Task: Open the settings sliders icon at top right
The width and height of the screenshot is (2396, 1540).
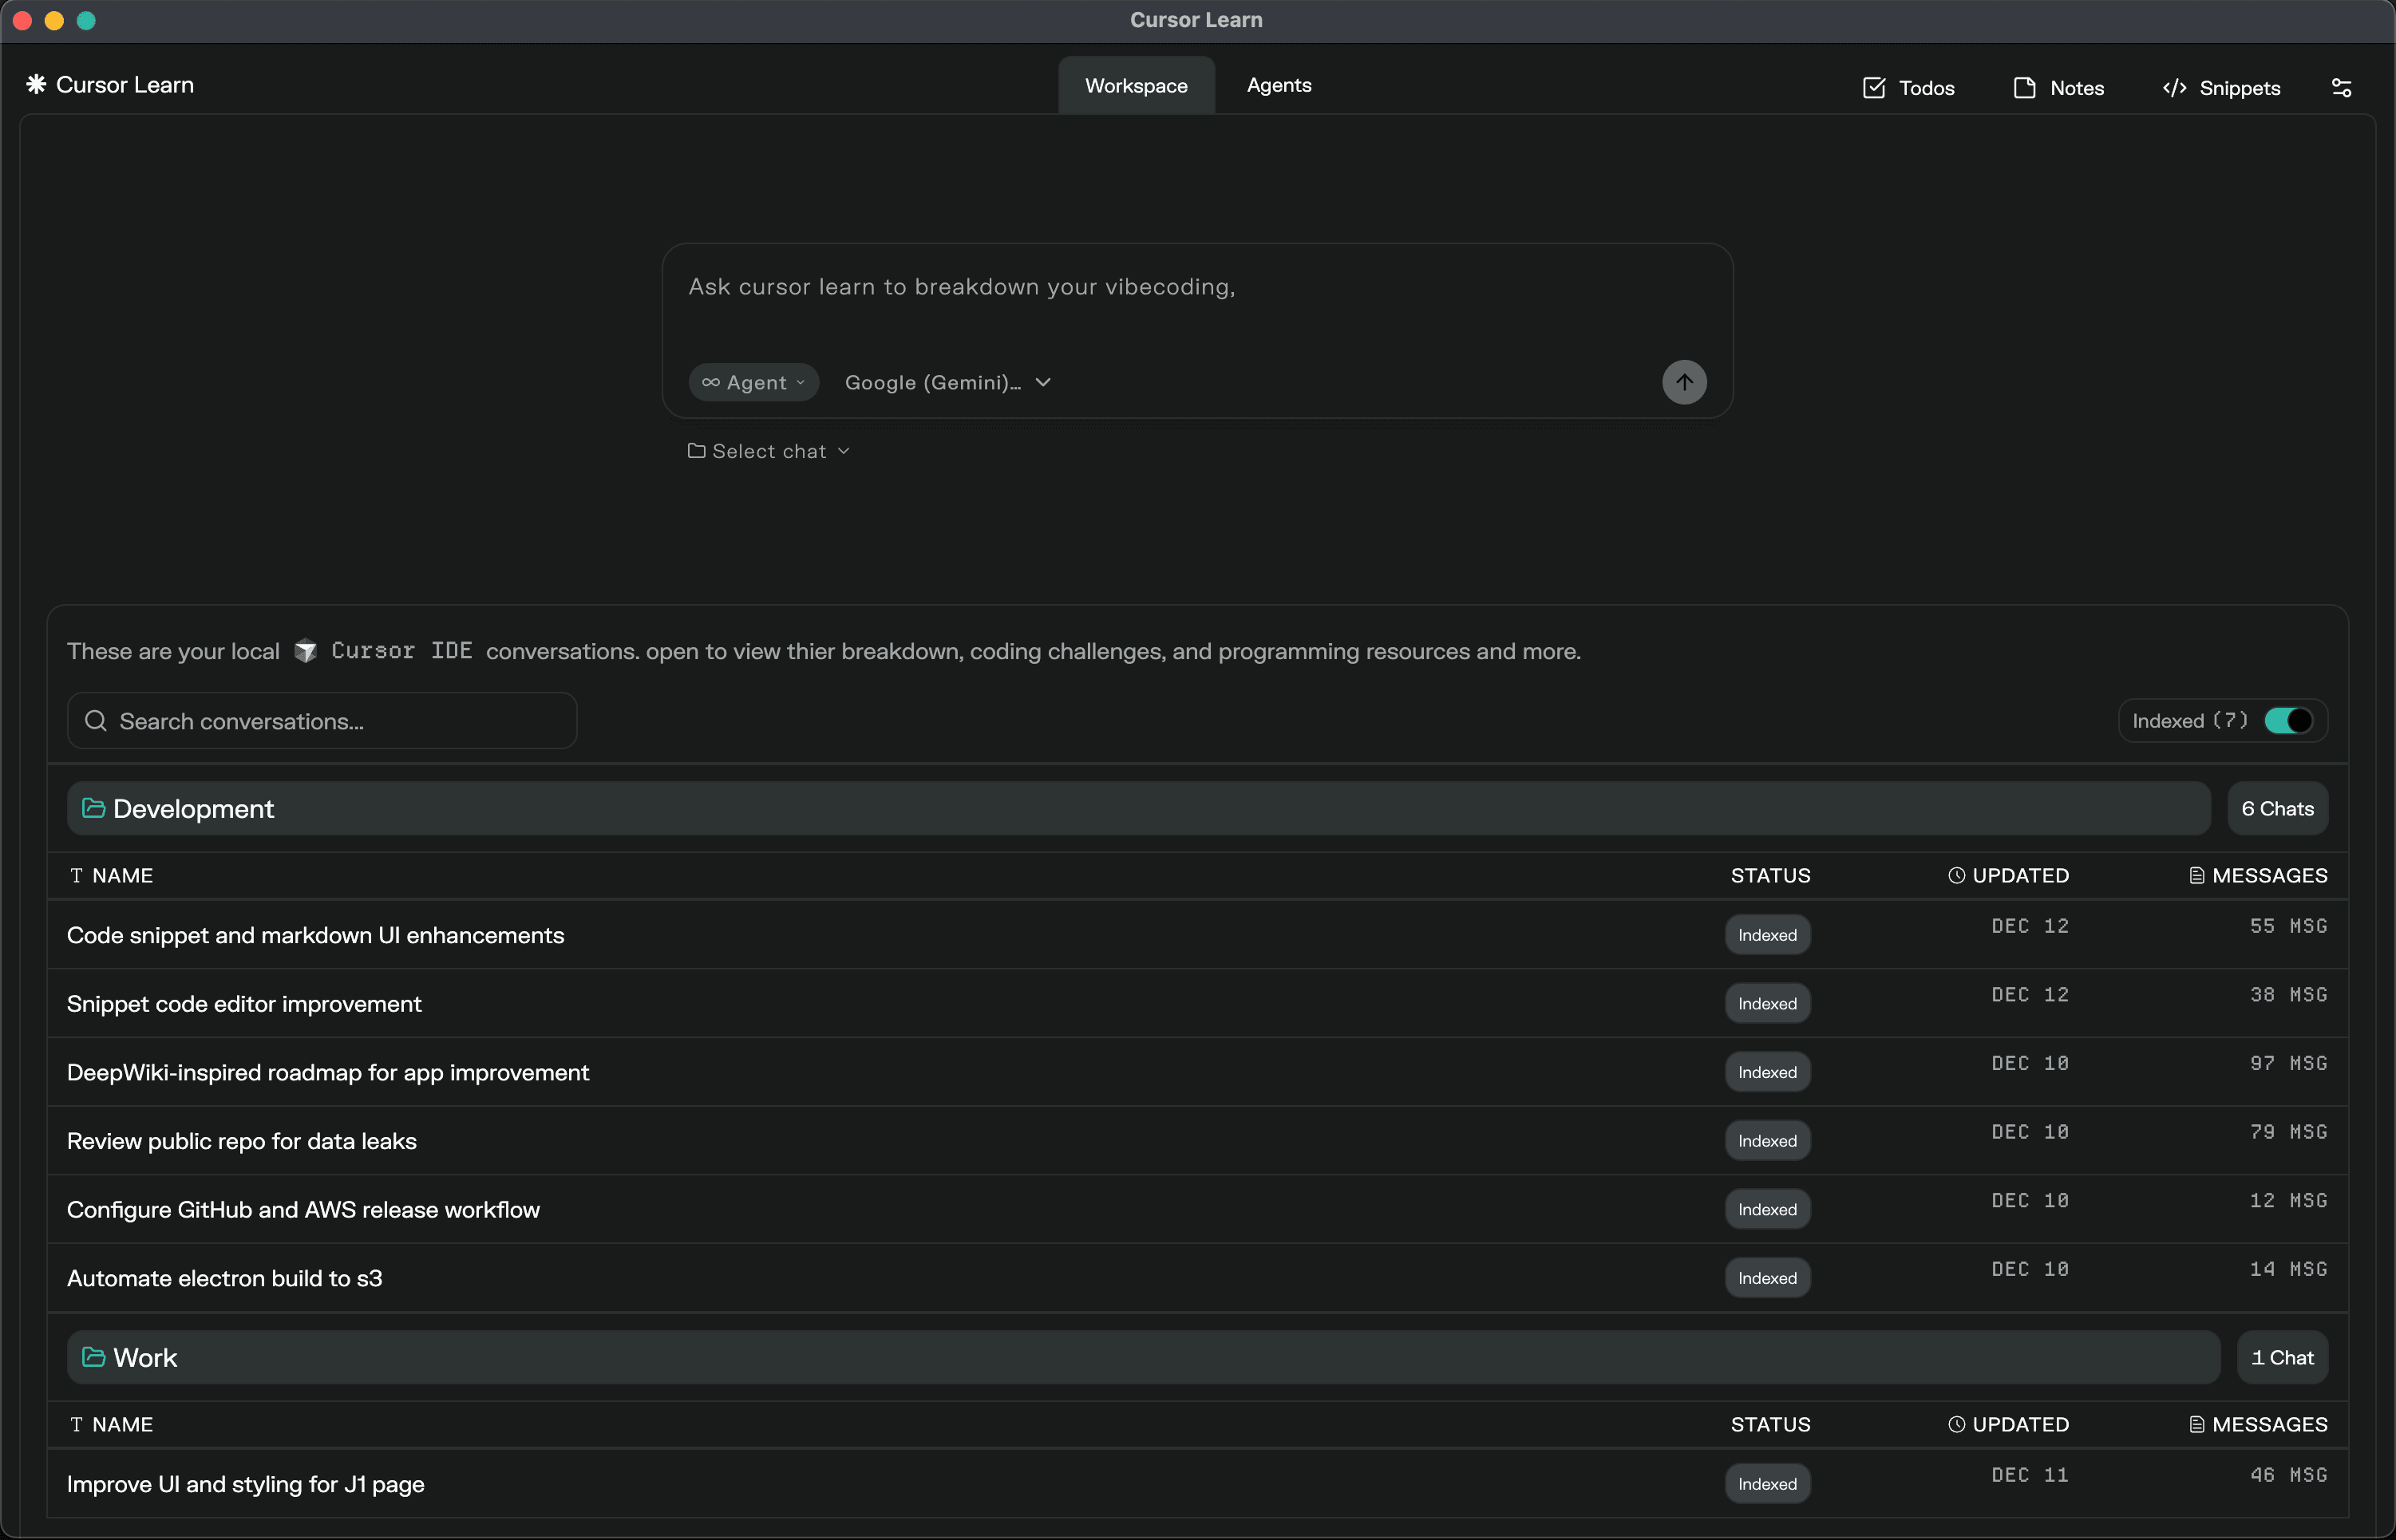Action: click(2341, 88)
